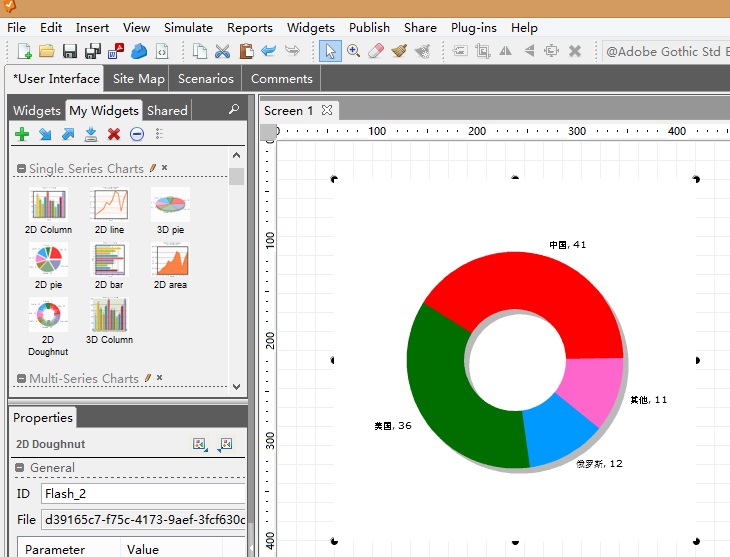Collapse the Multi-Series Charts category

click(x=20, y=379)
